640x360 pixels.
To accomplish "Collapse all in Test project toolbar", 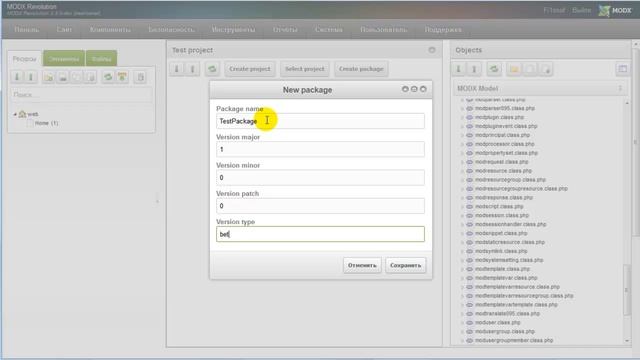I will [x=193, y=69].
